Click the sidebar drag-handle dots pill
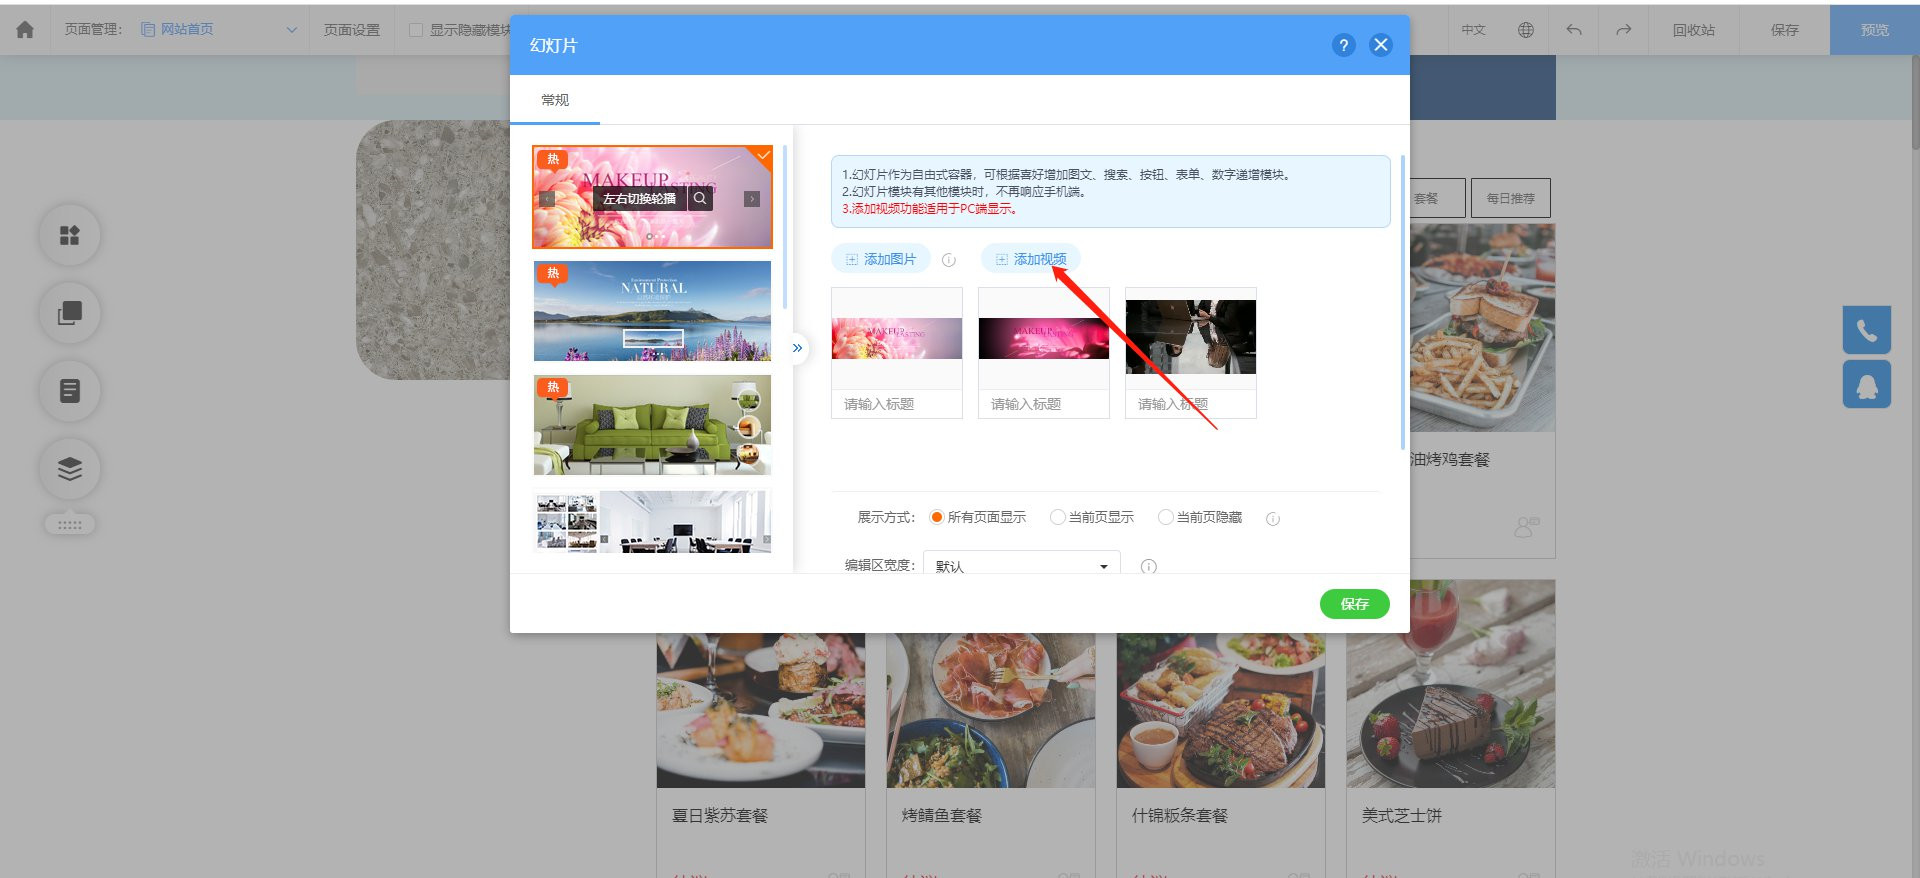 tap(70, 524)
